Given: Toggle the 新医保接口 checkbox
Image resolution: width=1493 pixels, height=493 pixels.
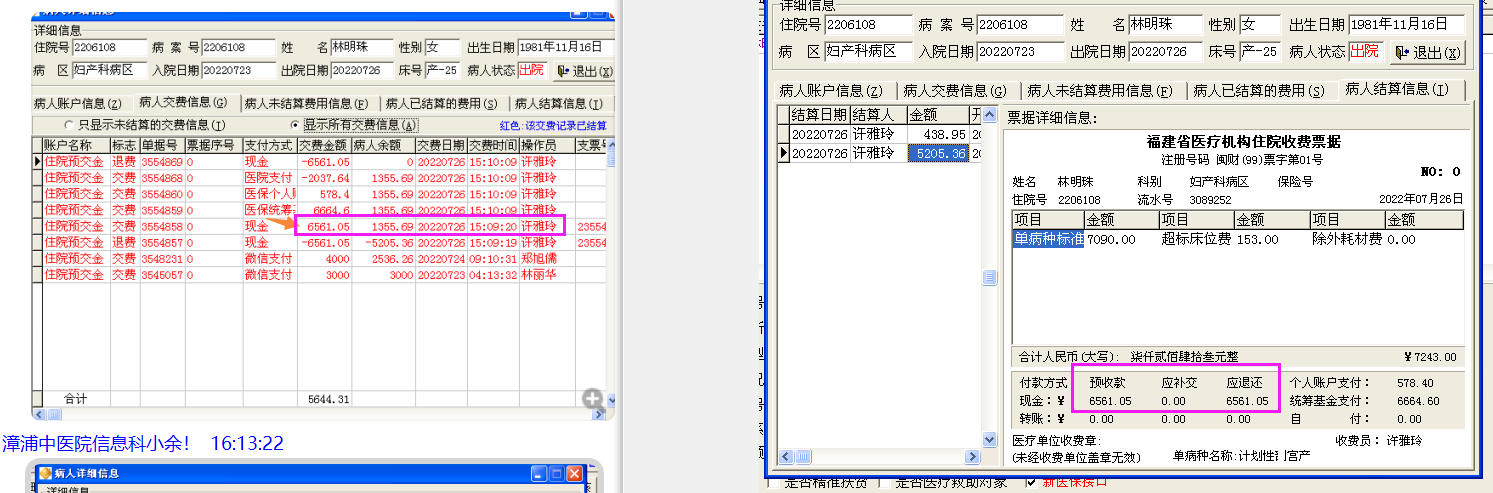Looking at the screenshot, I should (x=1031, y=482).
